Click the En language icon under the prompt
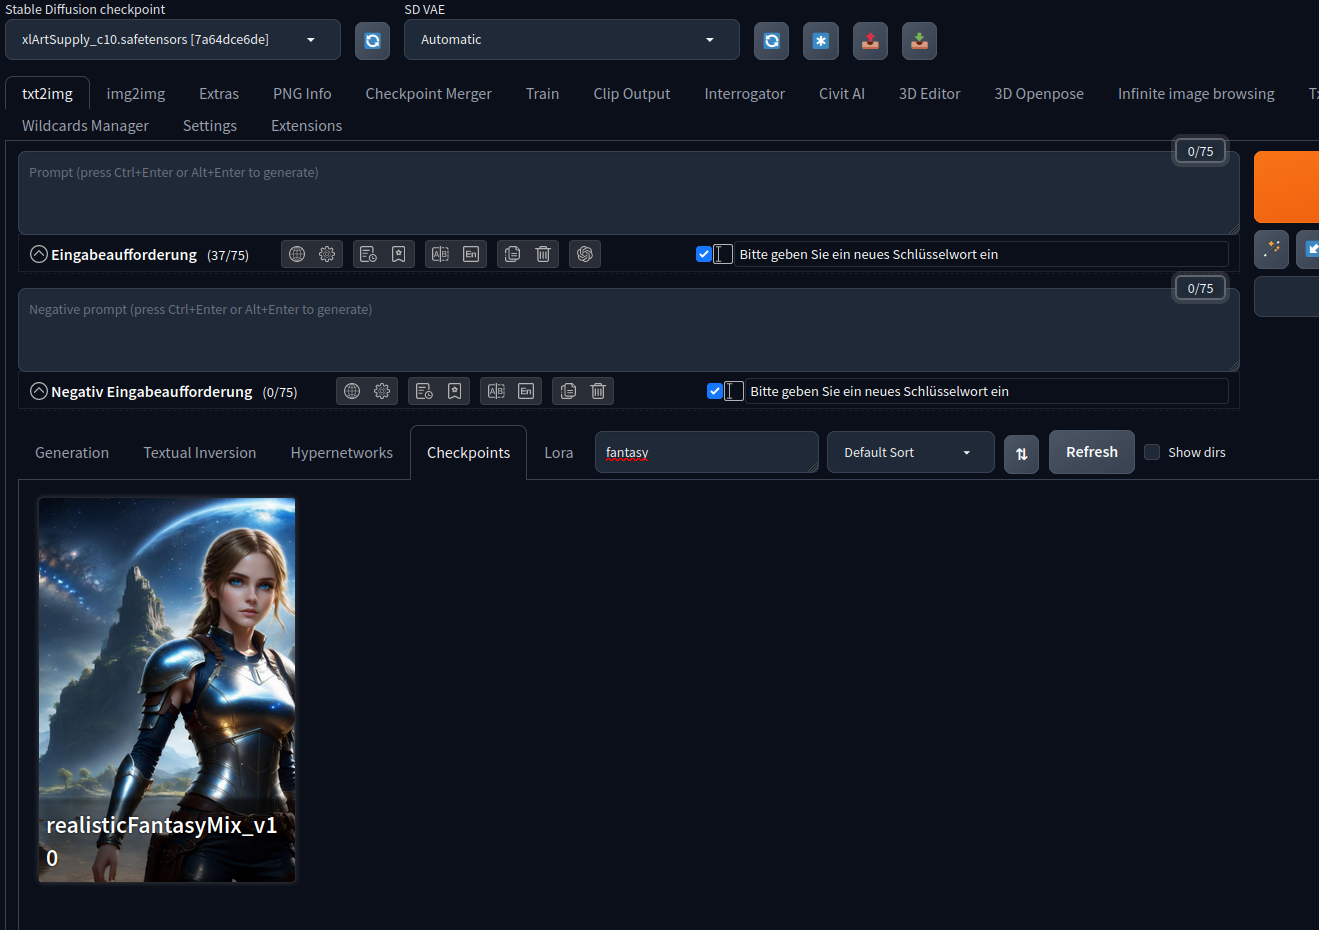 coord(471,253)
